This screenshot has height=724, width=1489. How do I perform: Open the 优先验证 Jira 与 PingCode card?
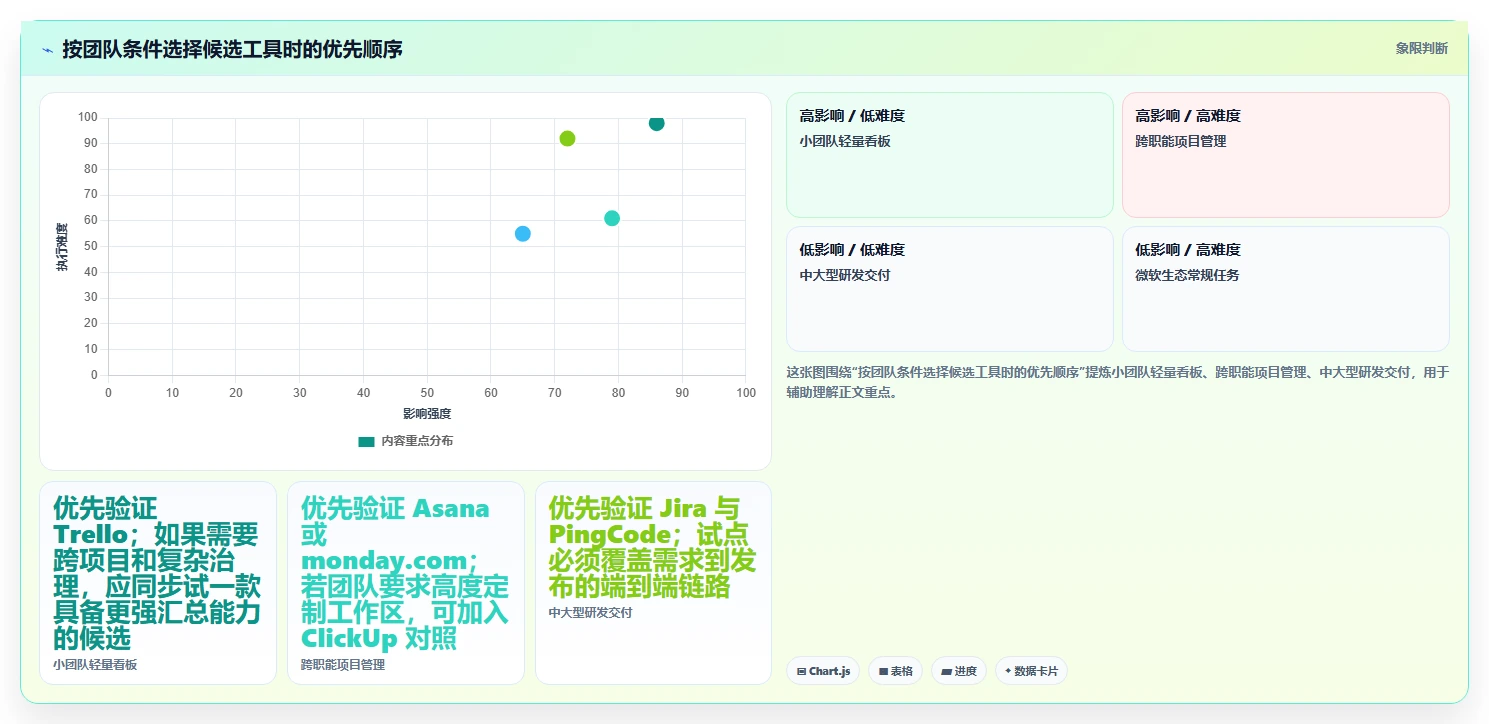[x=653, y=583]
